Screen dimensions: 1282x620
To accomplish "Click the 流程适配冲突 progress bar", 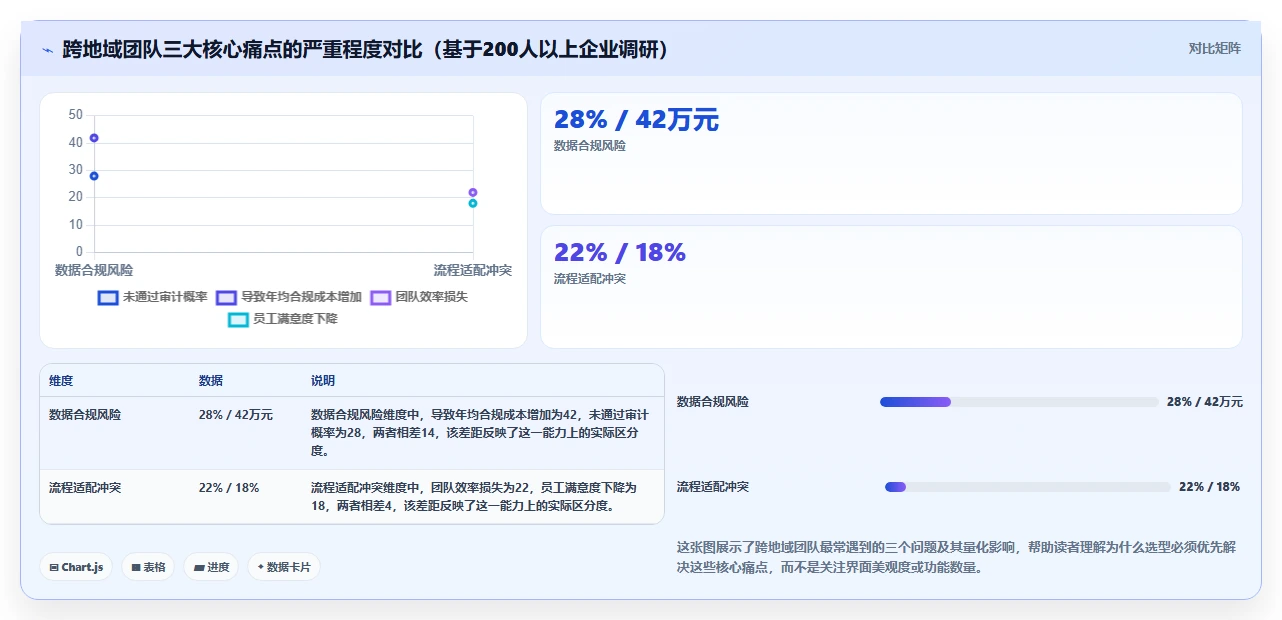I will [x=1028, y=487].
